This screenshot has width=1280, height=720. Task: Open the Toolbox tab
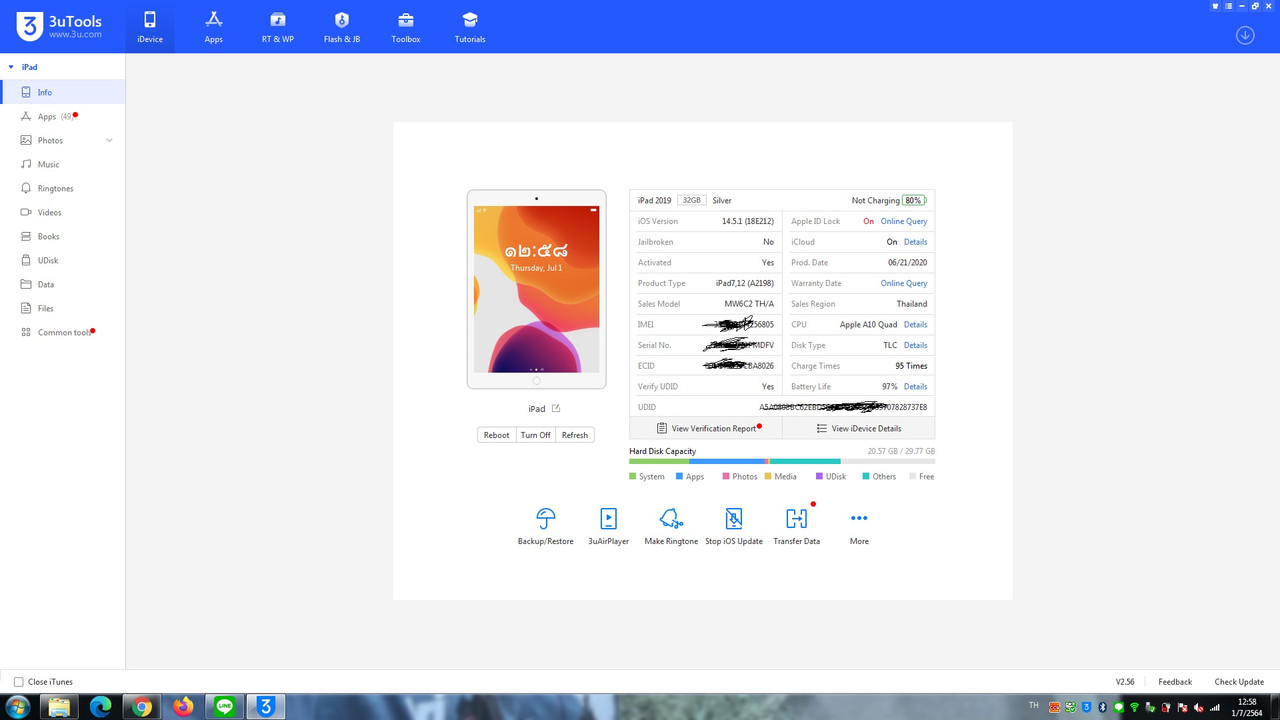[406, 27]
